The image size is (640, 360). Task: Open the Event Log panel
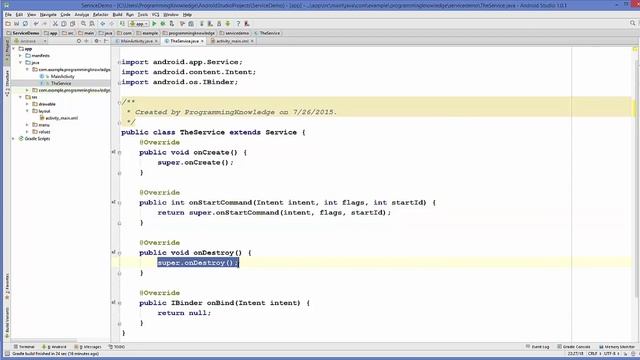click(538, 347)
